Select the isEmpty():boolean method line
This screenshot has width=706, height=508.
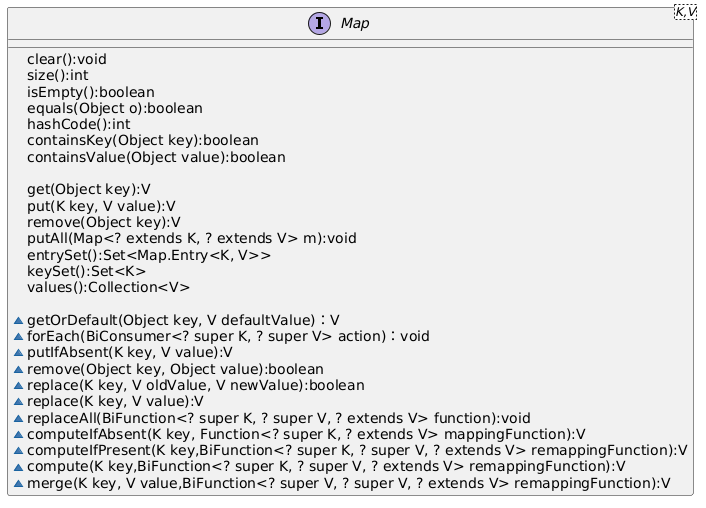click(x=91, y=92)
